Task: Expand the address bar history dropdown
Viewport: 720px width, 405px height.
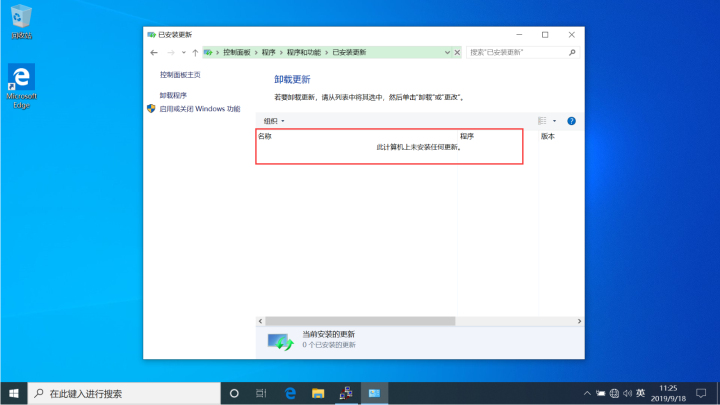Action: coord(447,52)
